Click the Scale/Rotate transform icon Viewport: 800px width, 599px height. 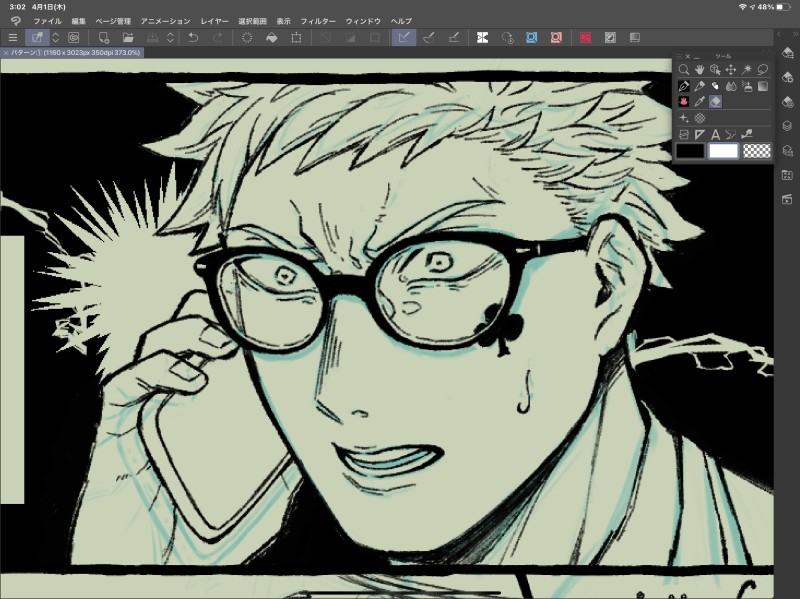click(x=296, y=38)
